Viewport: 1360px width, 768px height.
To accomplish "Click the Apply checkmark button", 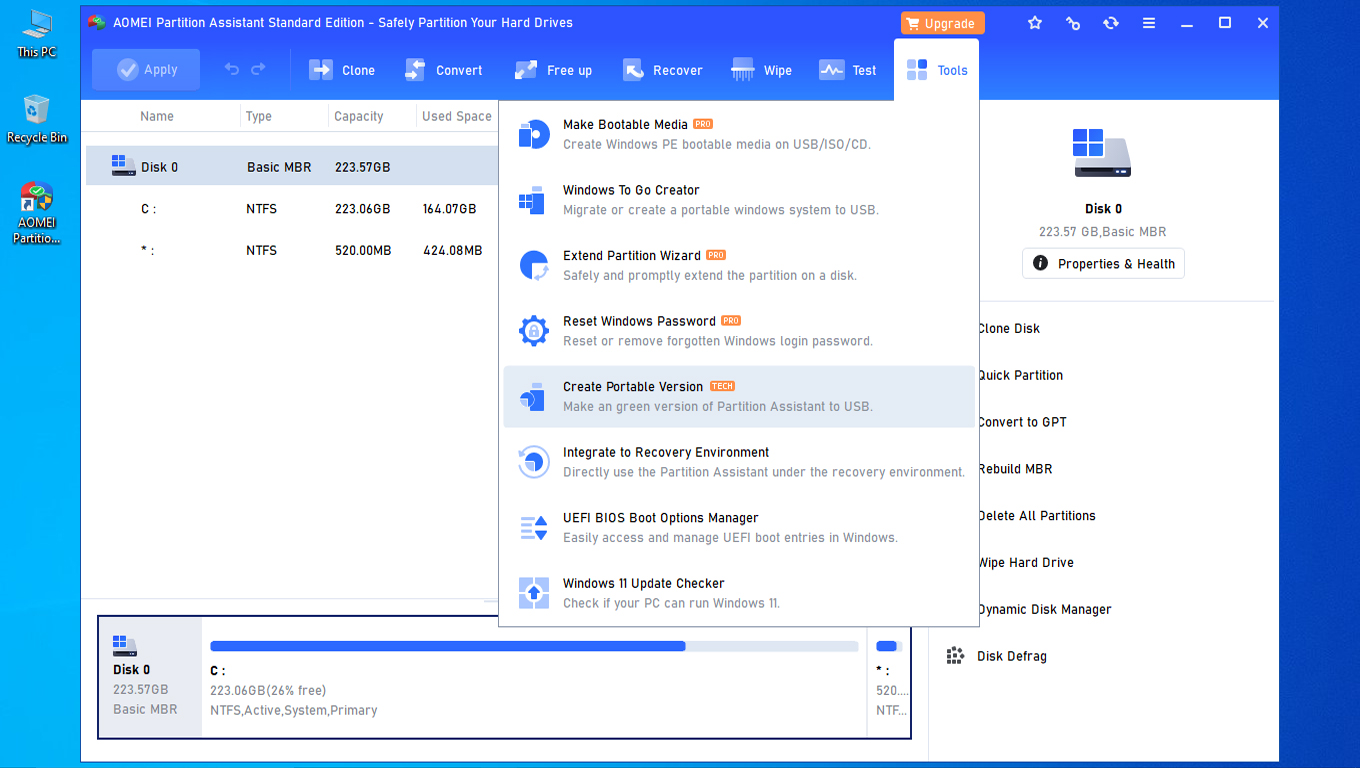I will (146, 70).
